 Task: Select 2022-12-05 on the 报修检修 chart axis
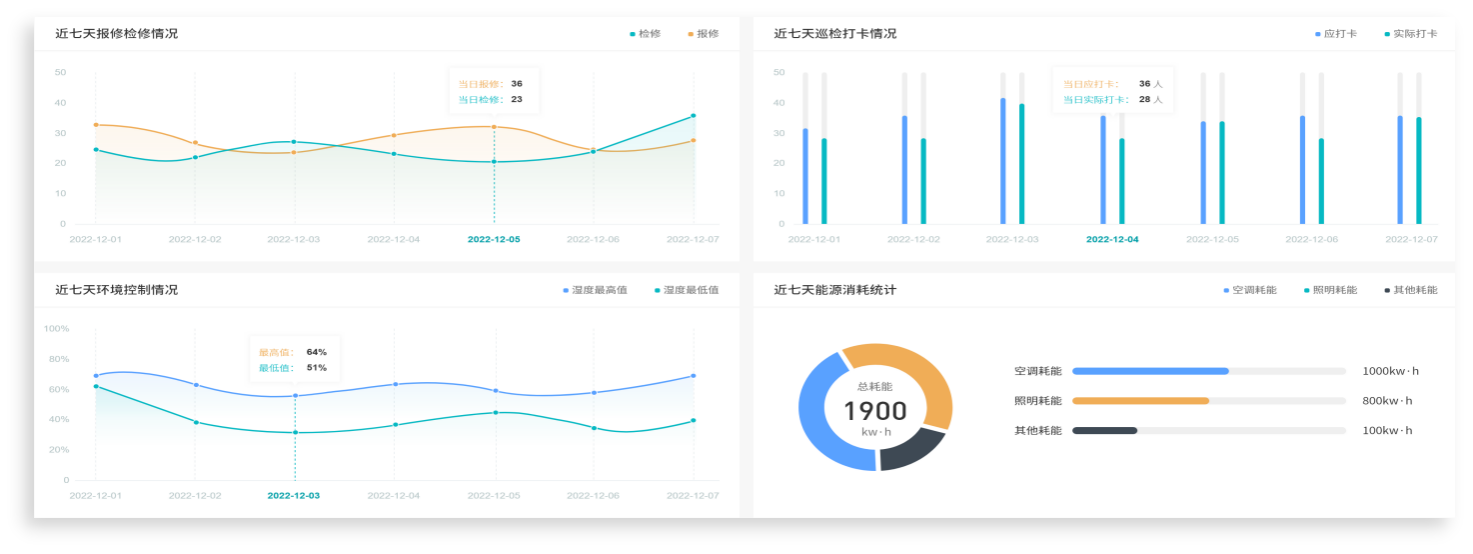point(494,240)
